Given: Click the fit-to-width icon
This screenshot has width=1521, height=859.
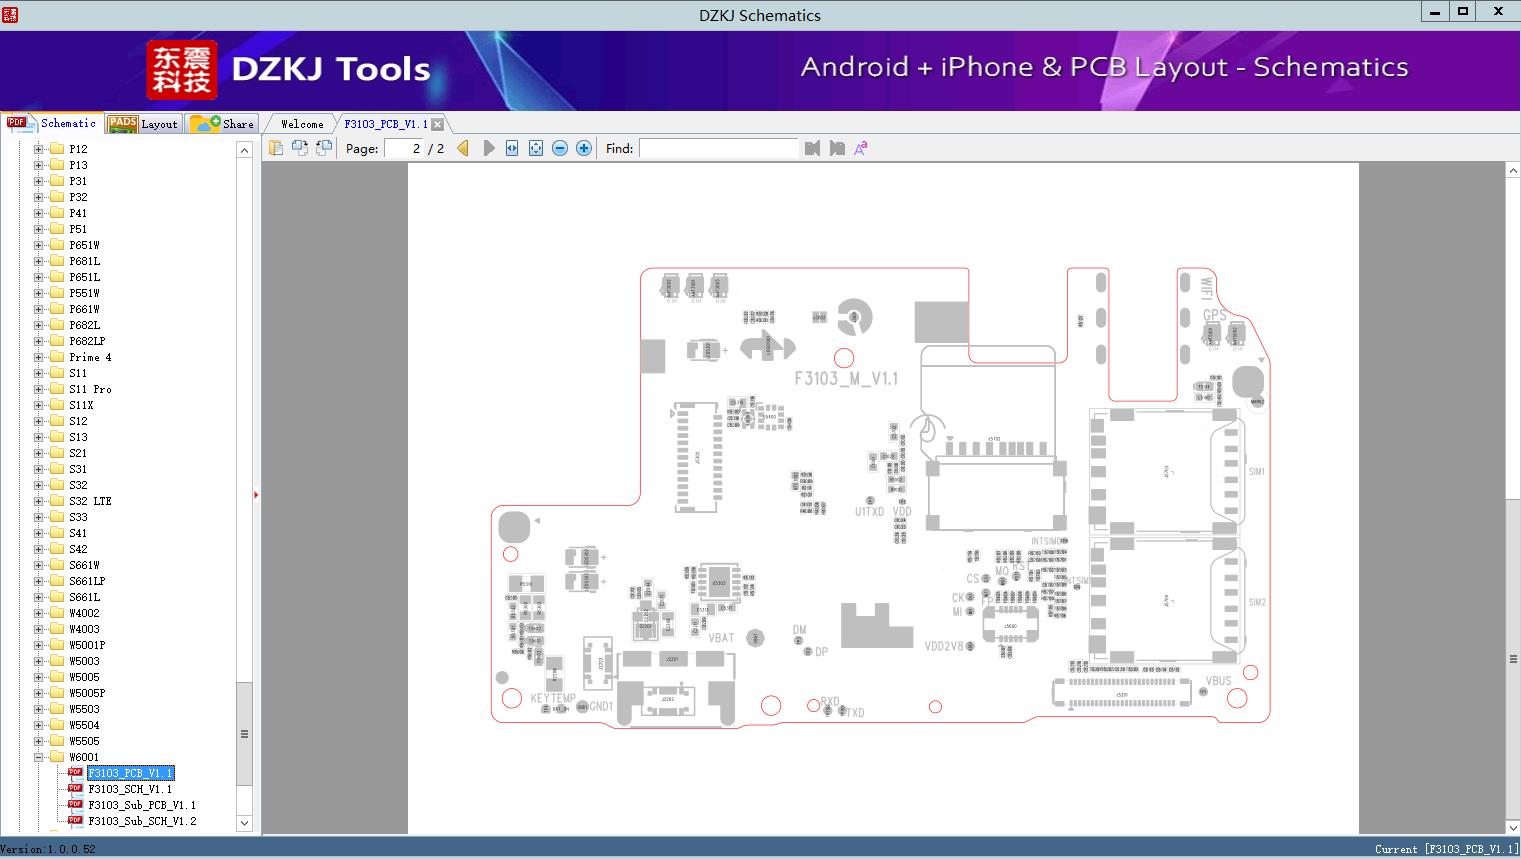Looking at the screenshot, I should (x=512, y=148).
